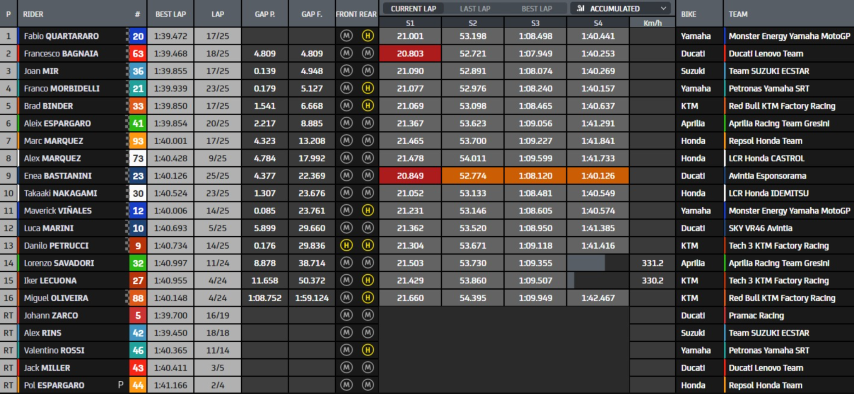This screenshot has height=394, width=854.
Task: Click the SKY VR46 Avintia team name
Action: [x=760, y=228]
